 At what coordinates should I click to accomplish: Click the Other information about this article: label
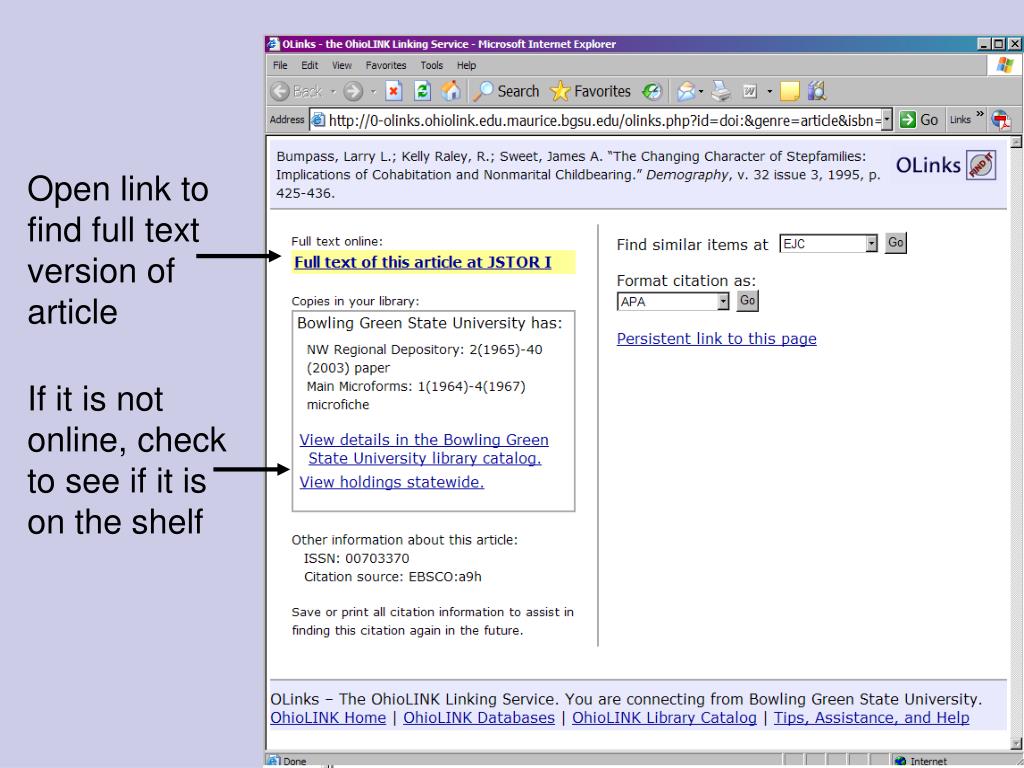[404, 540]
